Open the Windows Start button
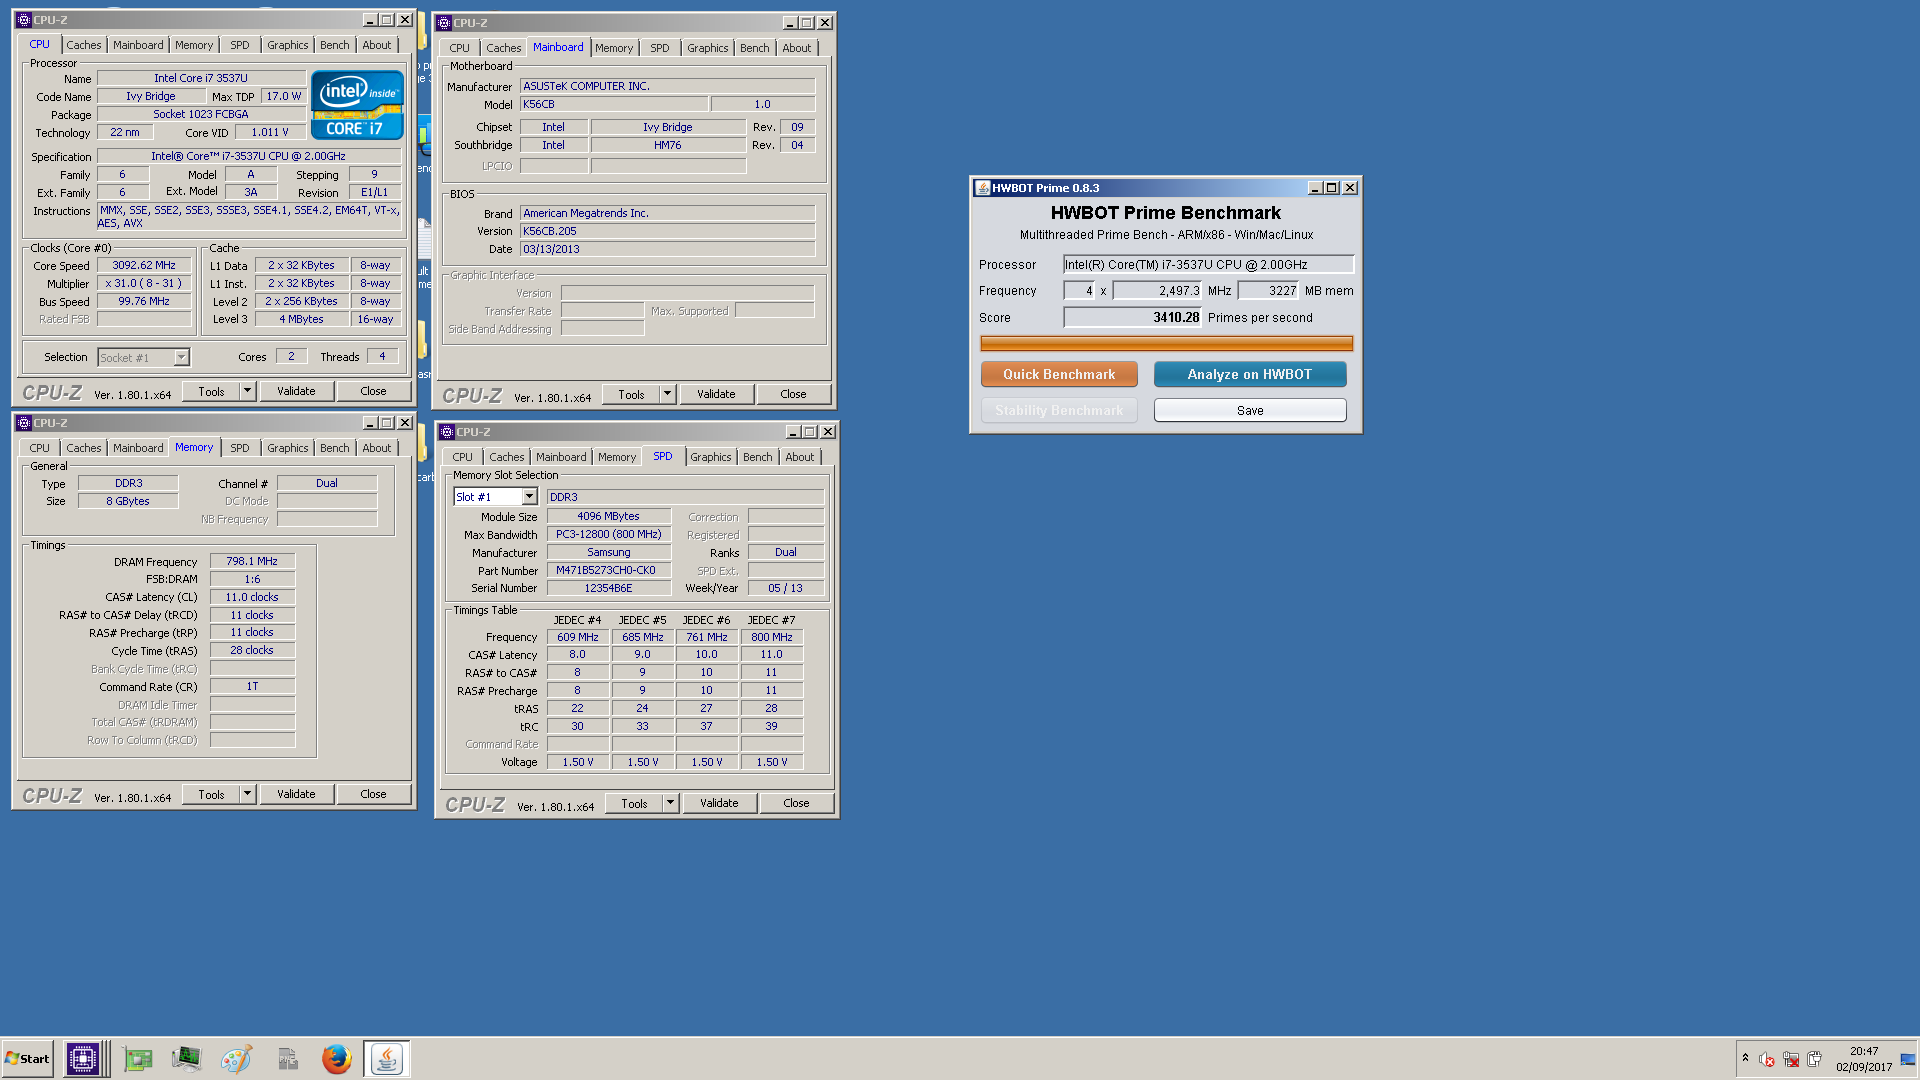The height and width of the screenshot is (1080, 1920). tap(28, 1059)
